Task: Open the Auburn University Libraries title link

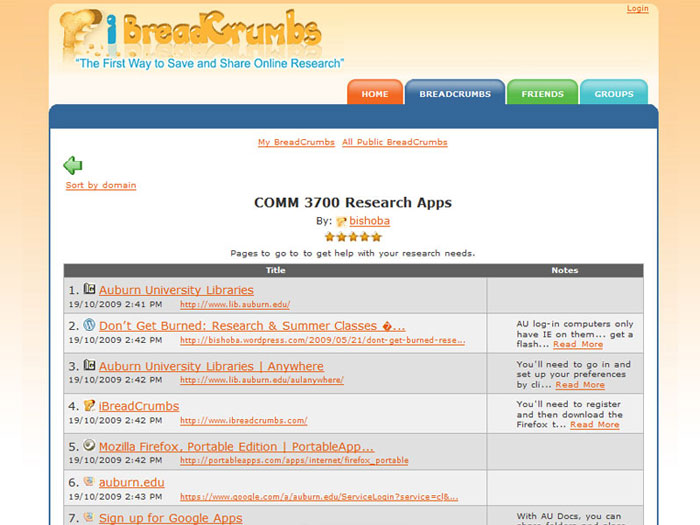Action: click(176, 290)
